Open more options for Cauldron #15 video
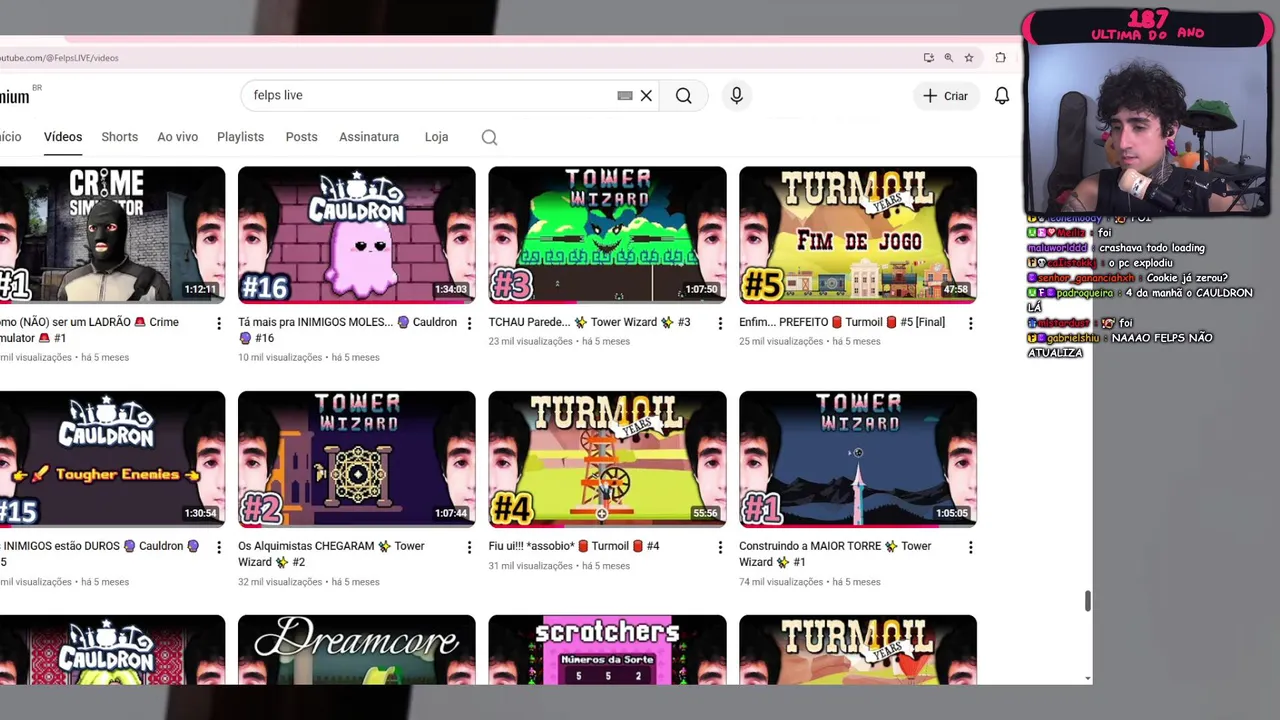This screenshot has height=720, width=1280. [x=218, y=547]
